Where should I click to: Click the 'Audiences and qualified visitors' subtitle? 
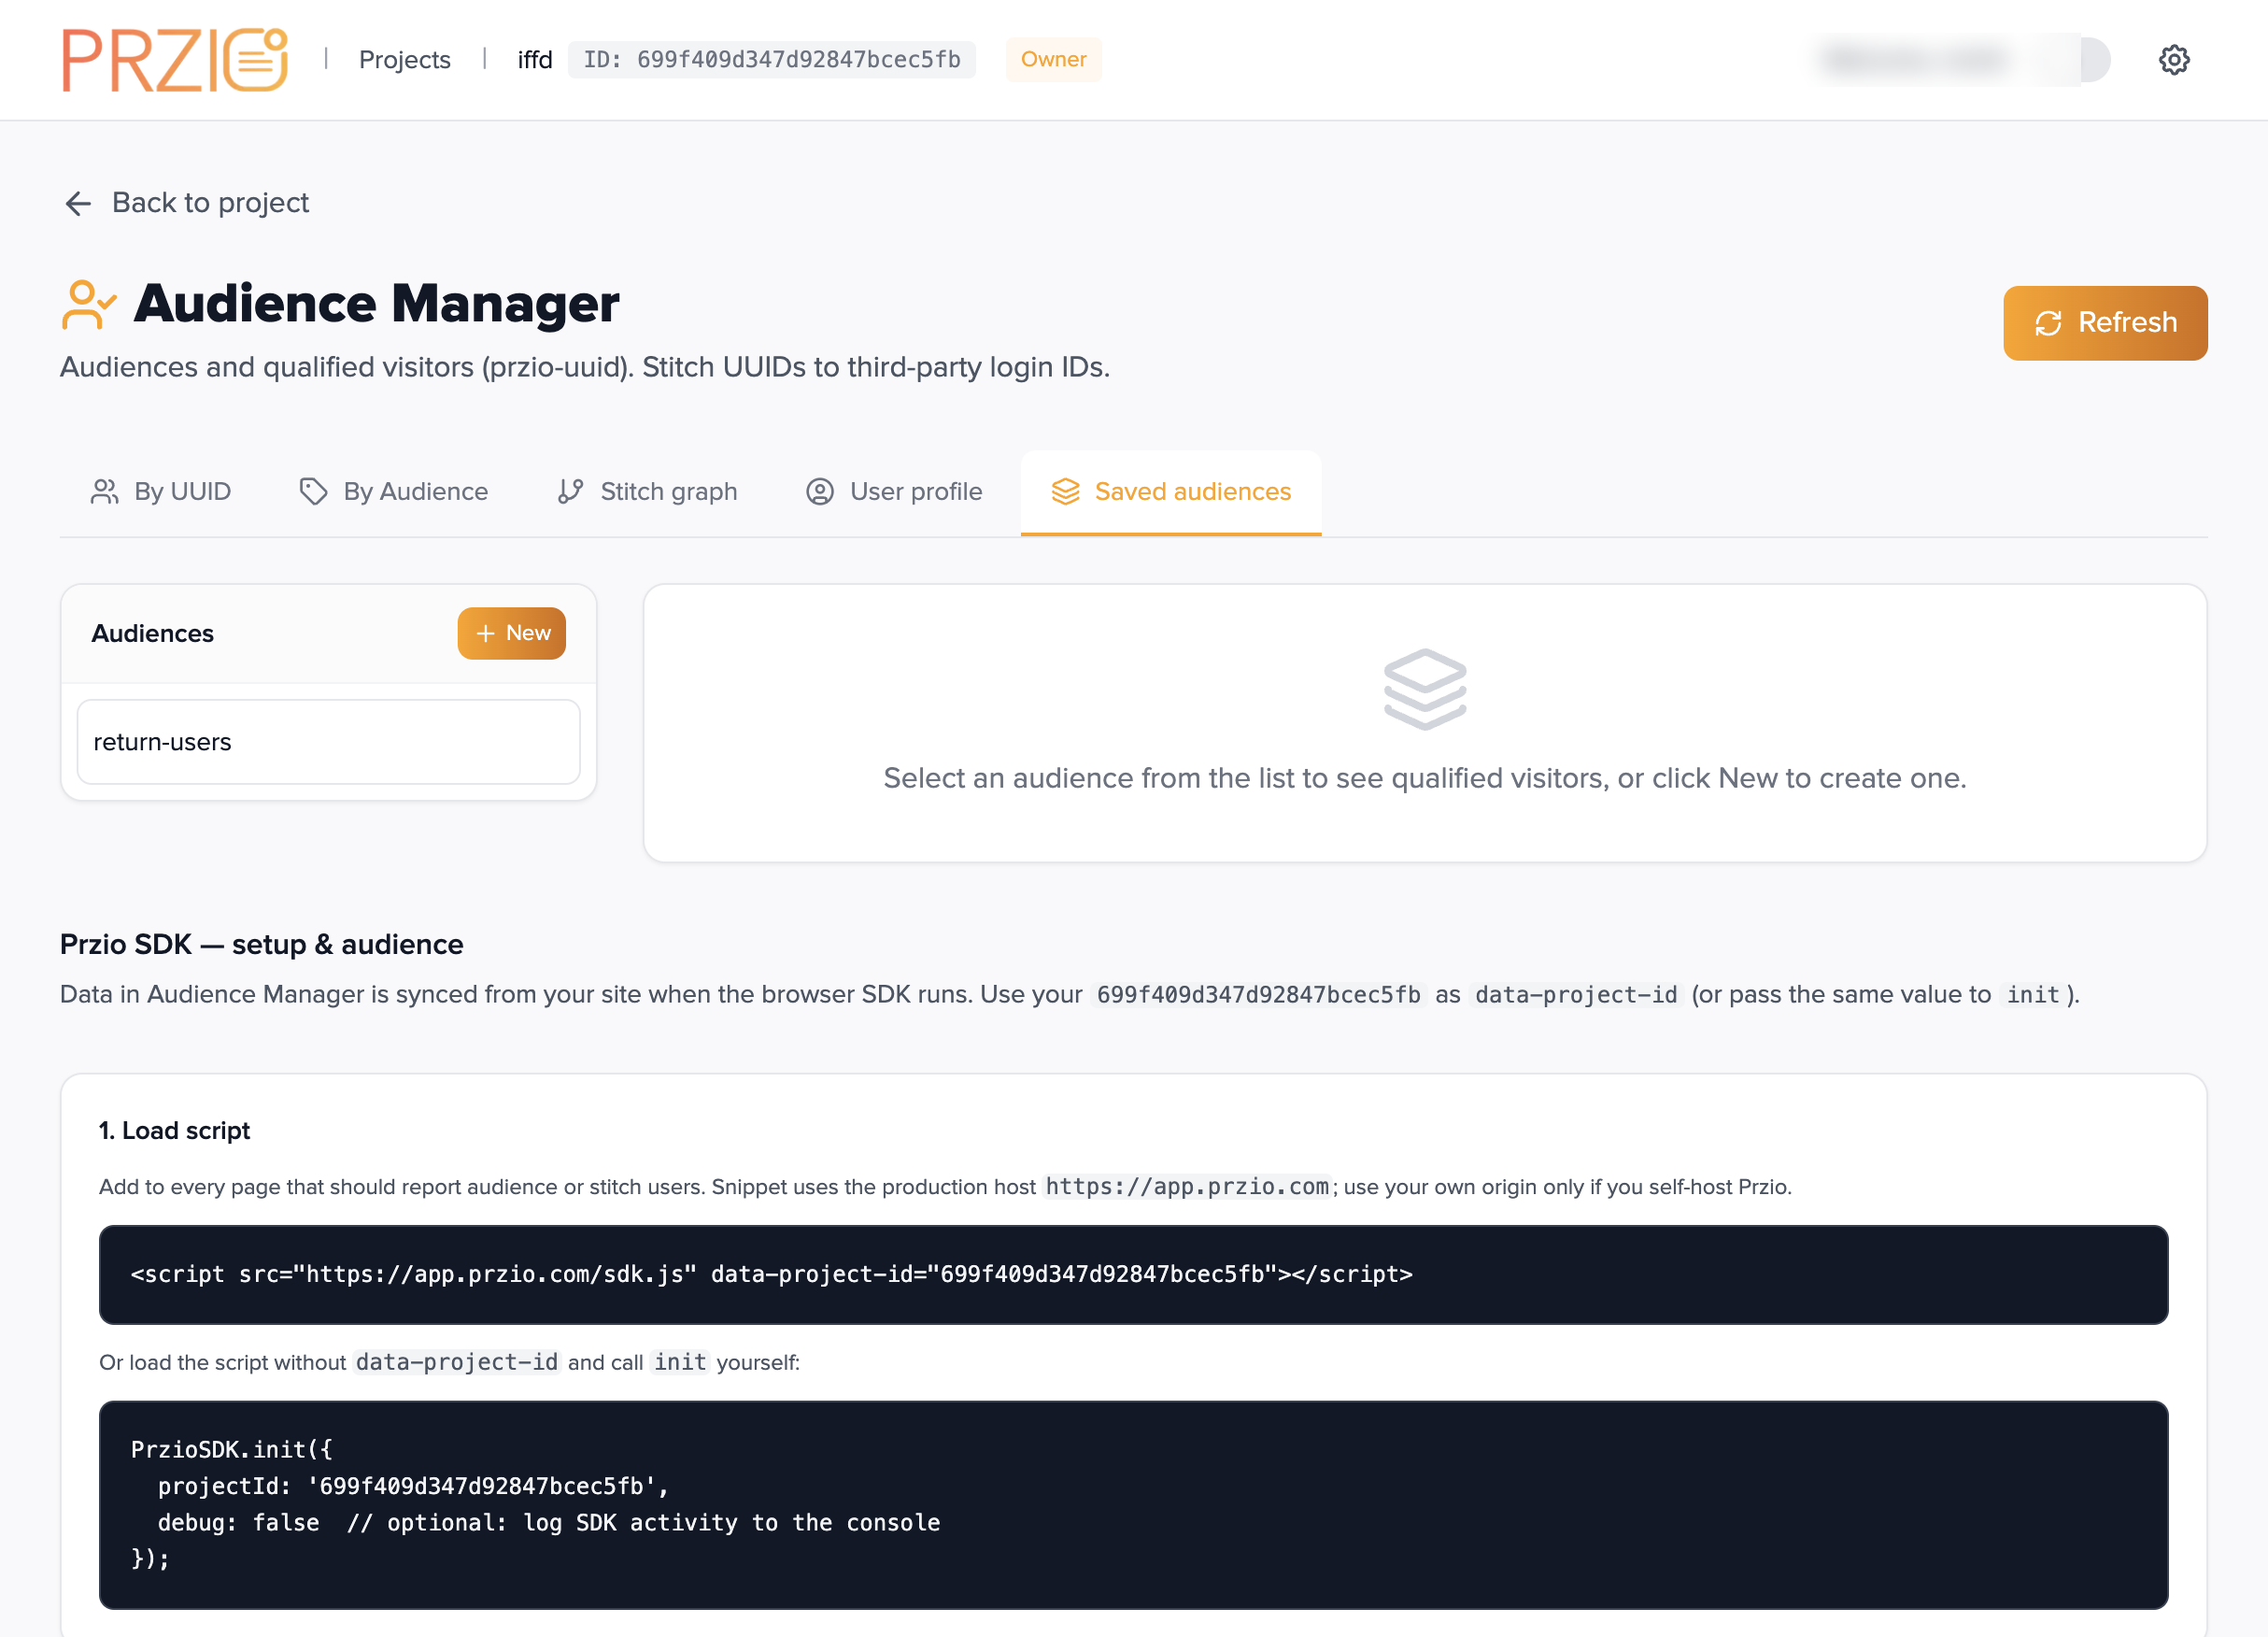(585, 368)
